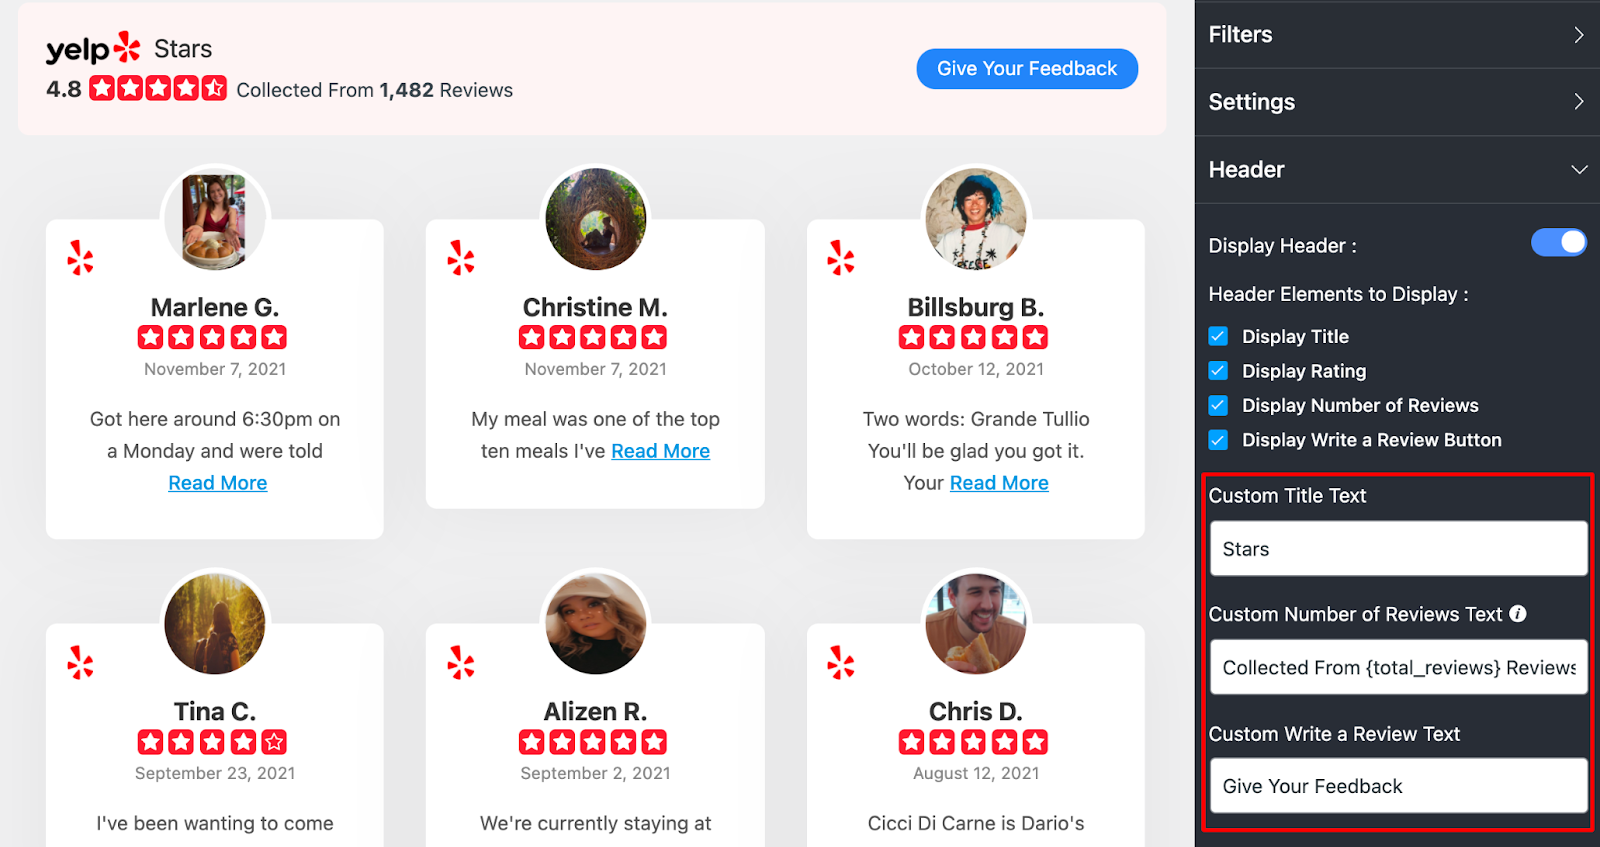Image resolution: width=1600 pixels, height=847 pixels.
Task: Click Yelp burst icon on Alizen R. card
Action: 461,662
